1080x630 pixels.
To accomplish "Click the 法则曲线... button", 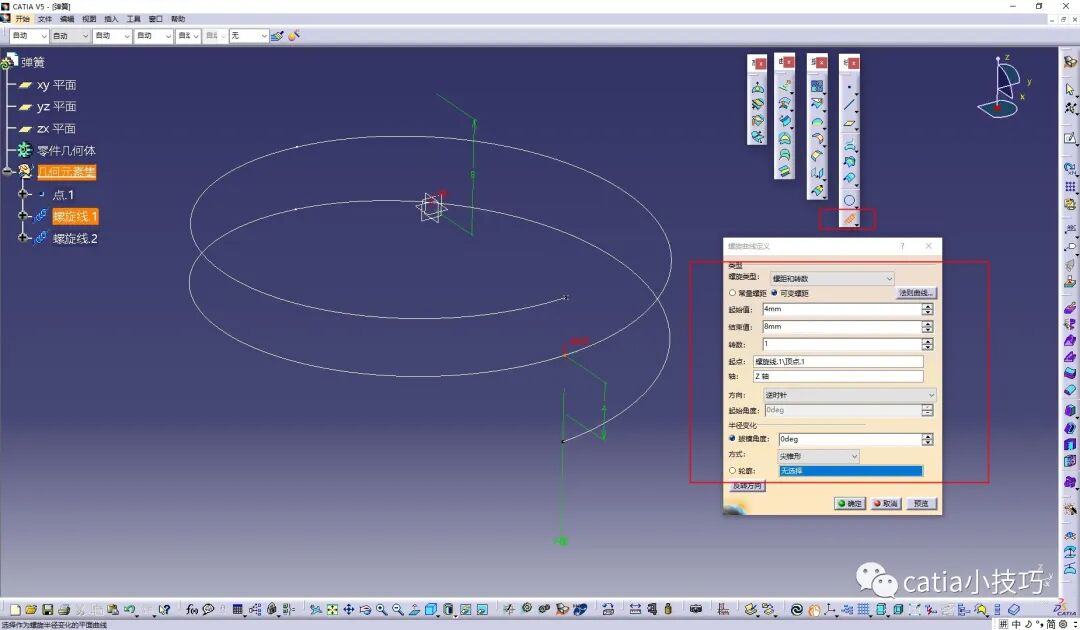I will point(915,293).
